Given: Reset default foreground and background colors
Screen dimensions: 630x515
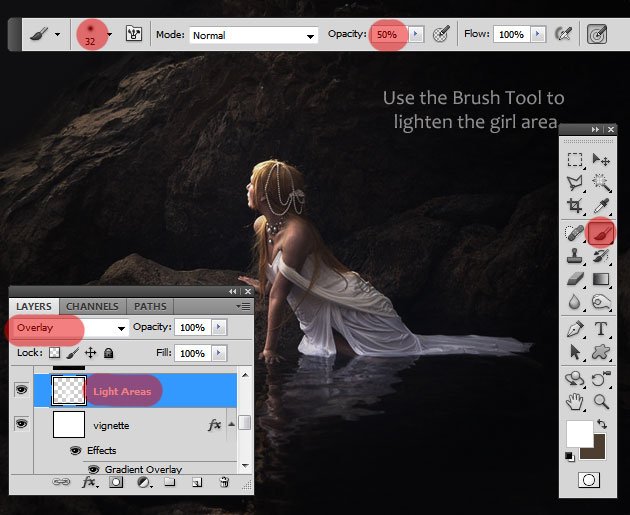Looking at the screenshot, I should click(x=569, y=456).
